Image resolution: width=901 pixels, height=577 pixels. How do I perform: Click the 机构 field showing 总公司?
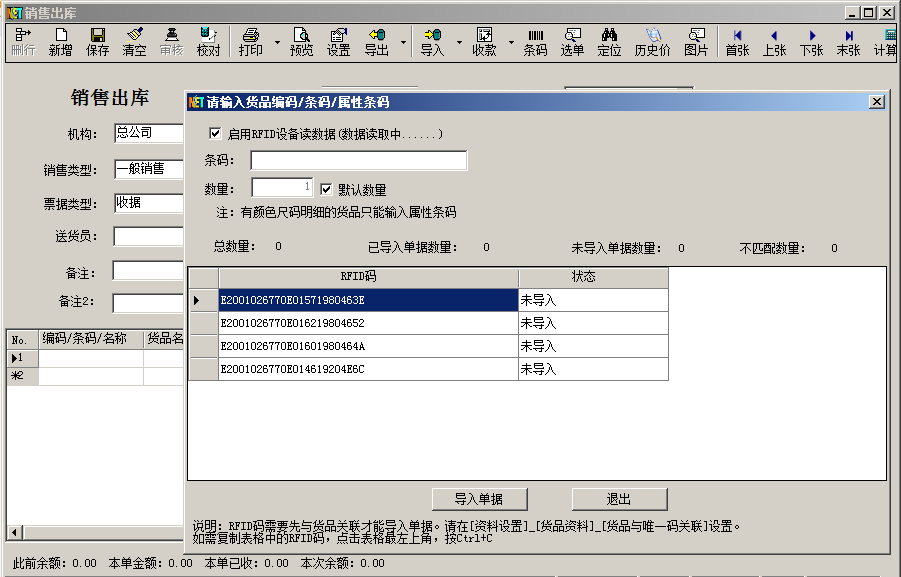148,133
